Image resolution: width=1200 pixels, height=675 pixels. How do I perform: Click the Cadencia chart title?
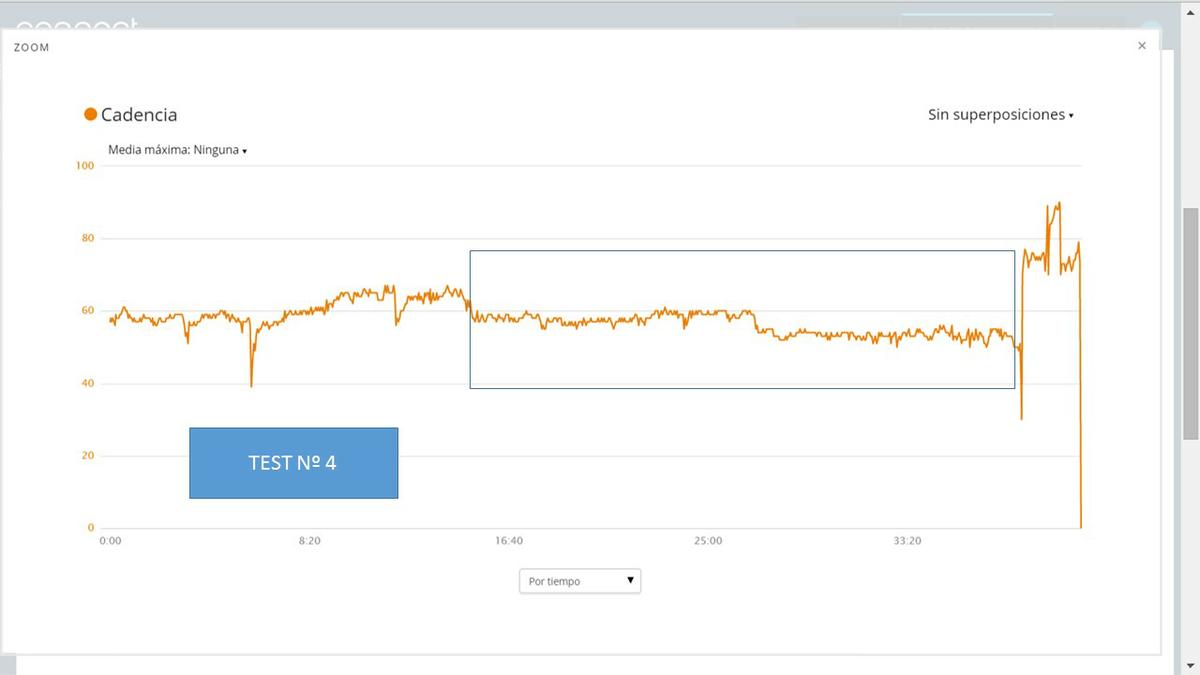click(139, 115)
